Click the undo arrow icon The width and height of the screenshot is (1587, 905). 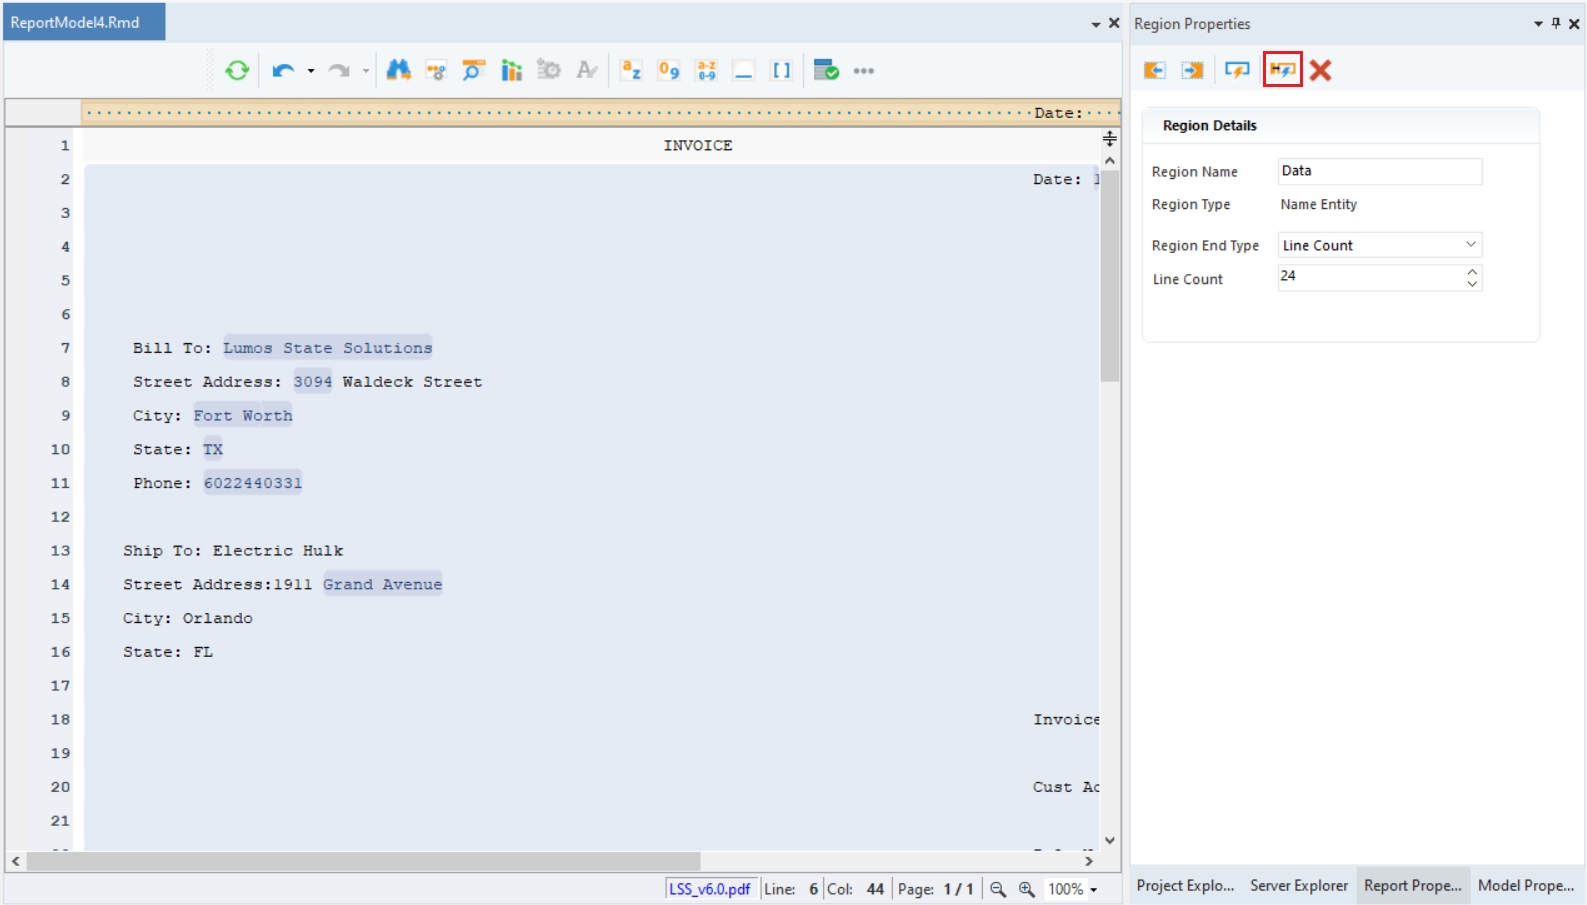click(283, 70)
